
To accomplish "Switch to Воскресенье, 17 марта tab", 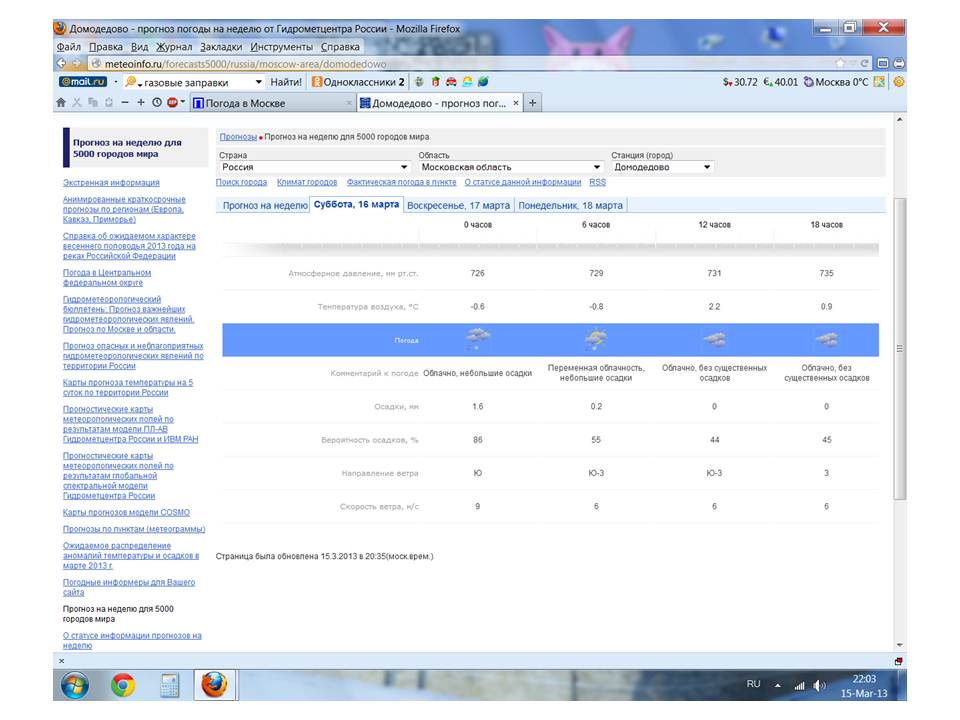I will click(458, 205).
